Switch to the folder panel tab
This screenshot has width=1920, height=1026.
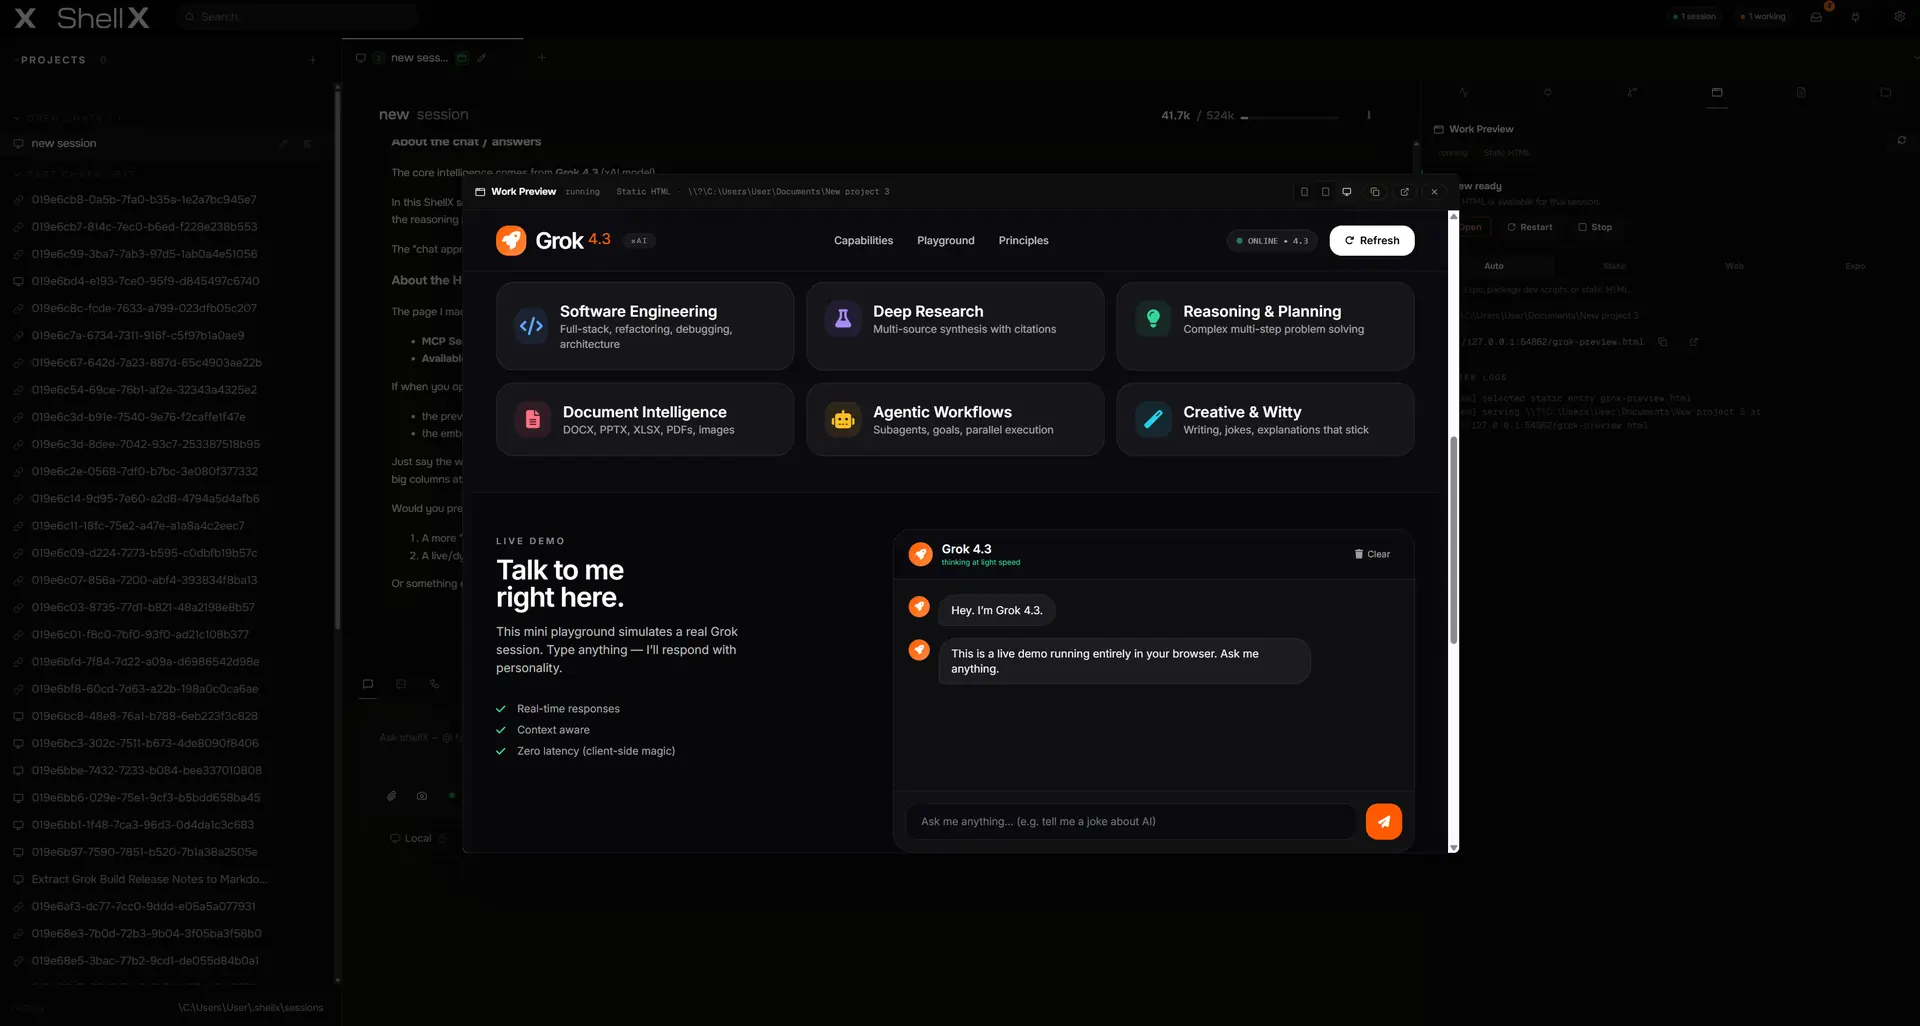click(x=1885, y=92)
